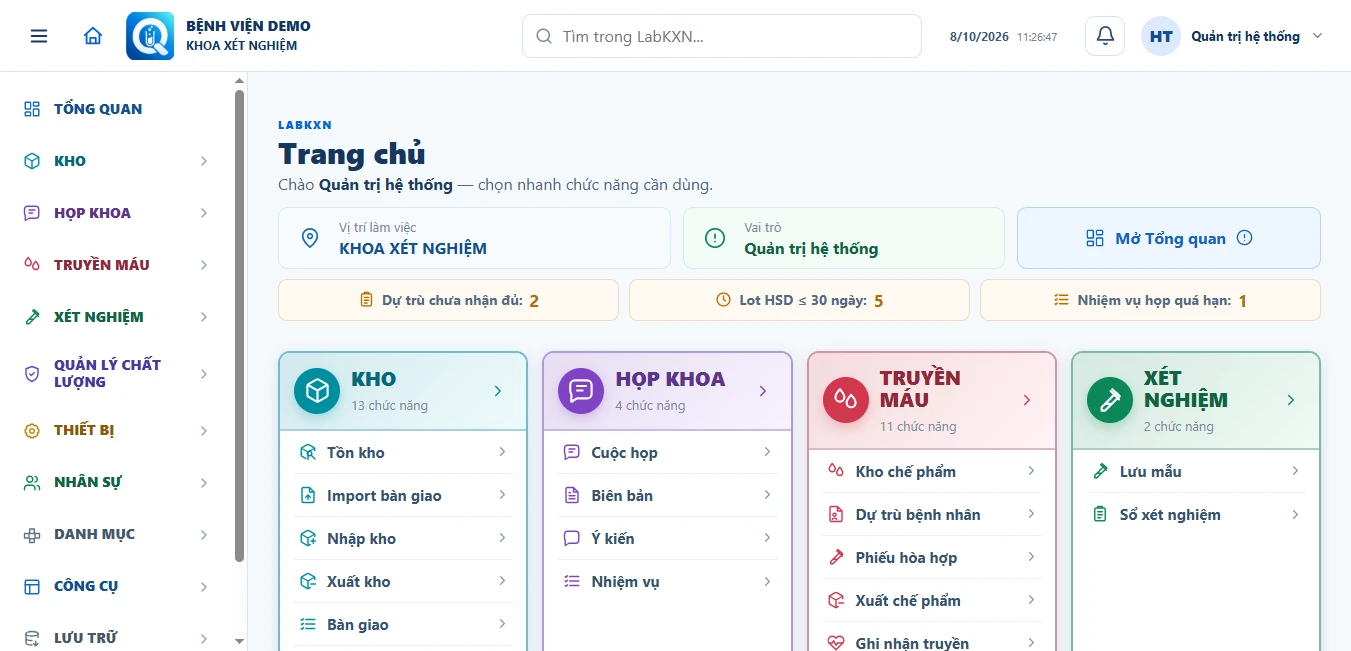Viewport: 1351px width, 651px height.
Task: Click the Xuất kho row icon
Action: 308,582
